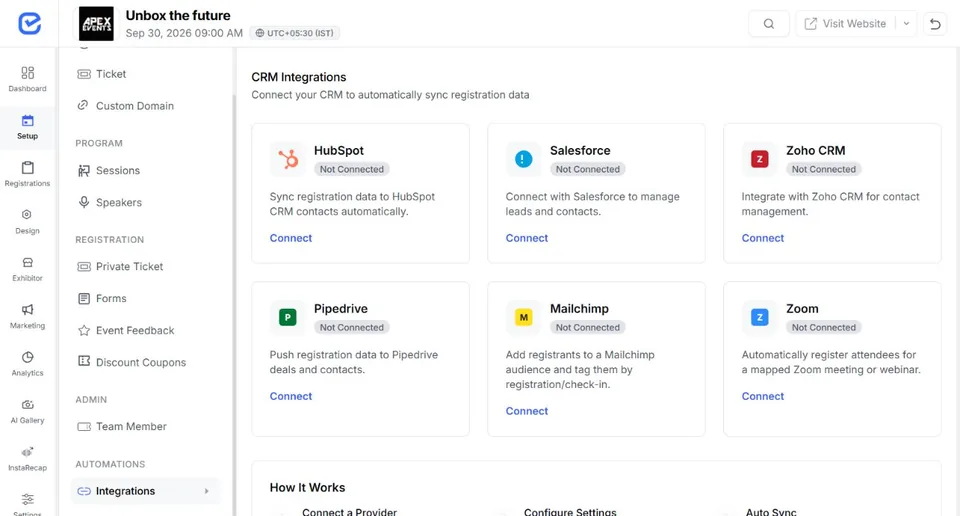
Task: Click Mailchimp's Not Connected status badge
Action: (588, 327)
